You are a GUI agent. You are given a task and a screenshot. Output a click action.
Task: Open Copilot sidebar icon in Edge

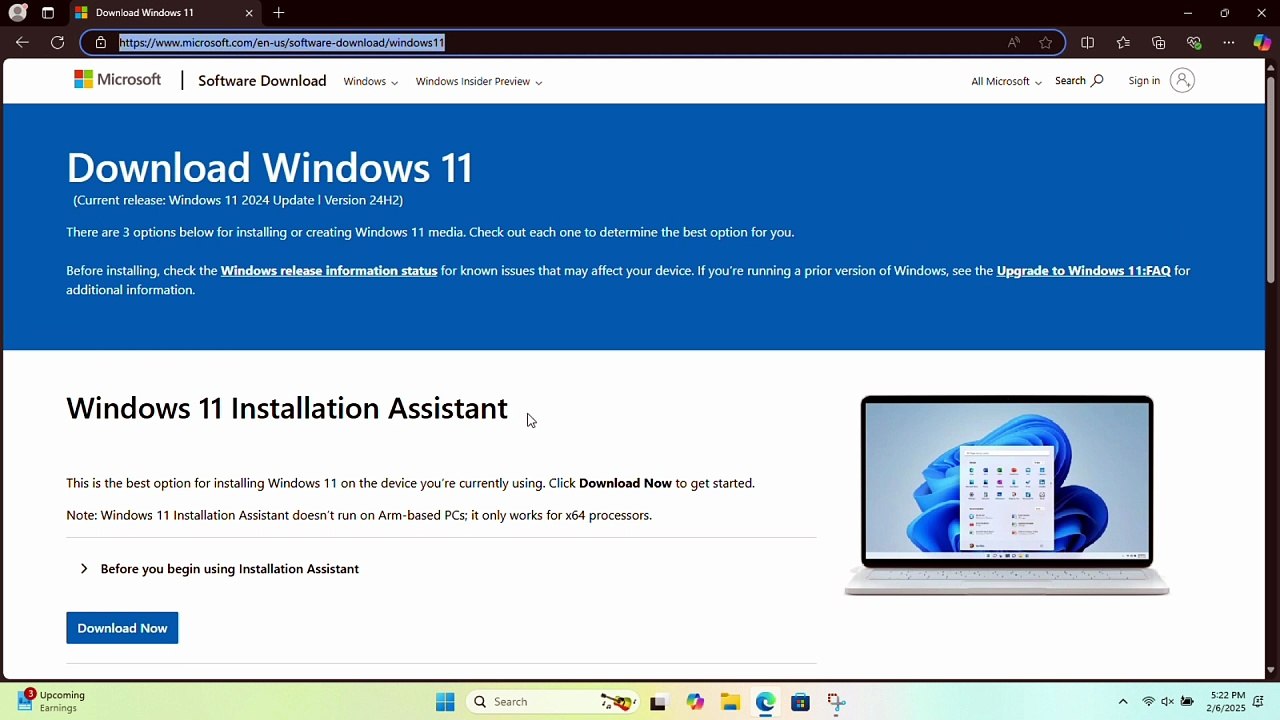point(1262,42)
